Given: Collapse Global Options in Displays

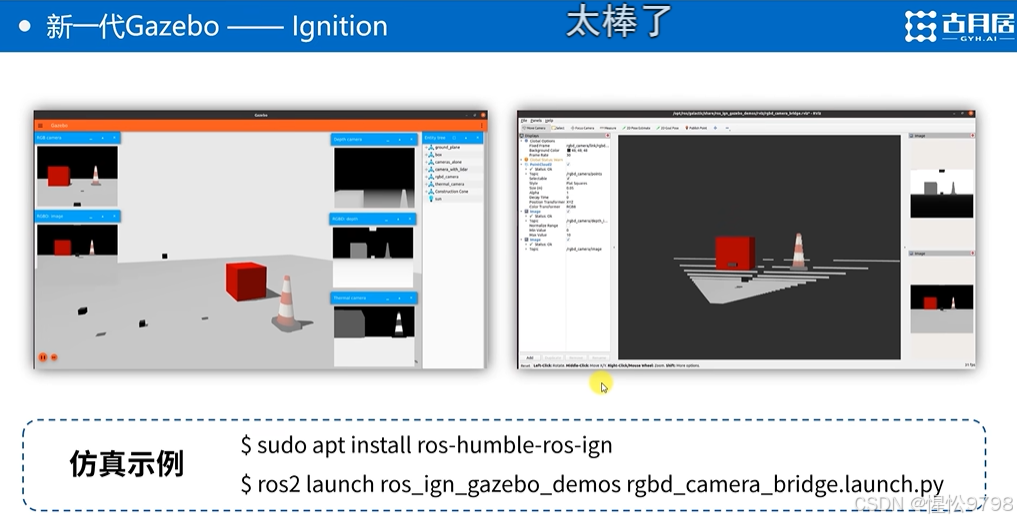Looking at the screenshot, I should tap(521, 141).
